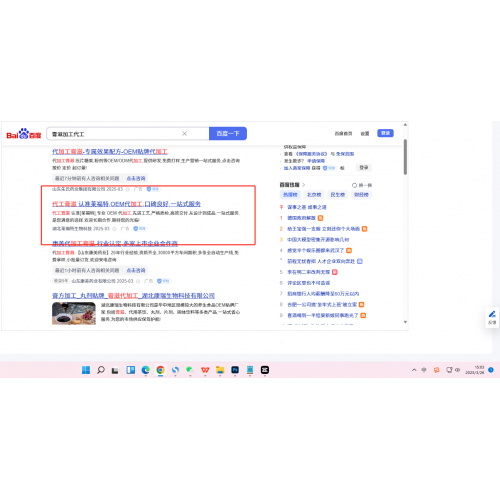Open WeChat from the taskbar
Image resolution: width=500 pixels, height=500 pixels.
pyautogui.click(x=190, y=370)
